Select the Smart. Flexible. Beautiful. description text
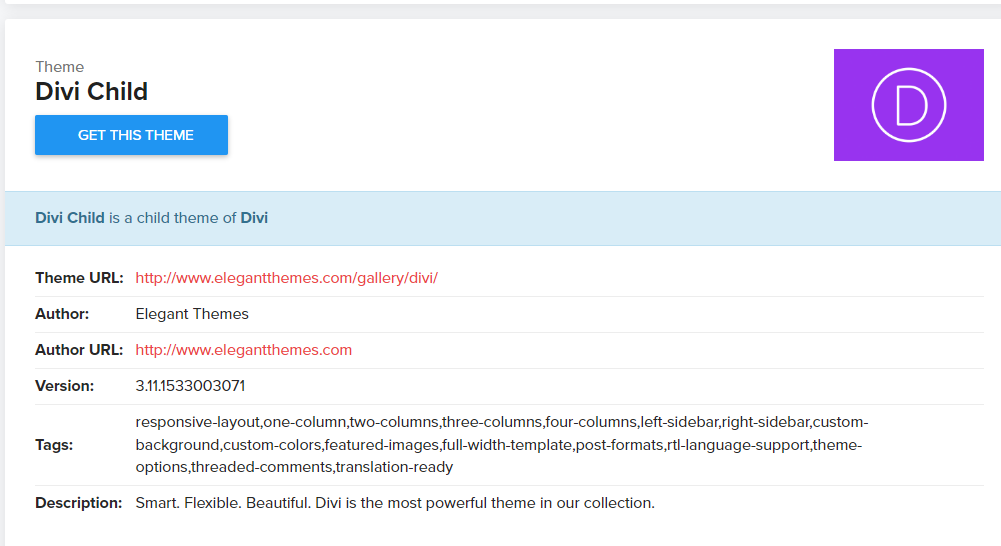 click(395, 503)
